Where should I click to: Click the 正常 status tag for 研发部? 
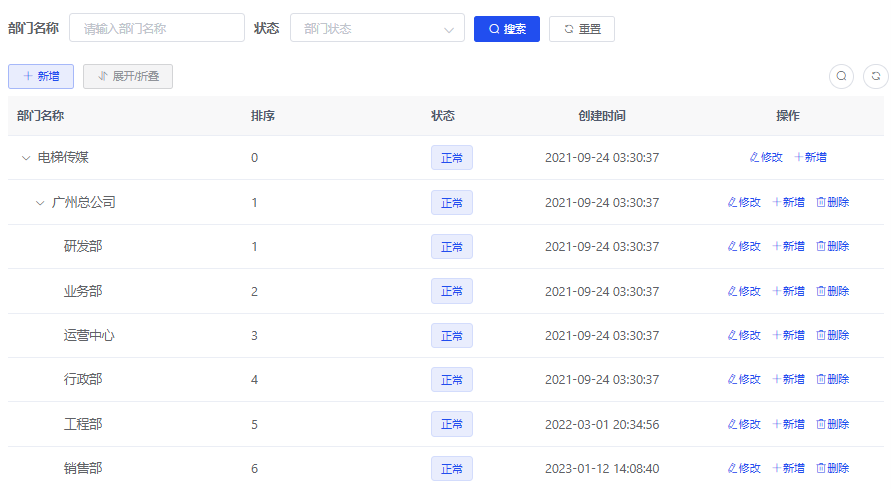[x=451, y=247]
